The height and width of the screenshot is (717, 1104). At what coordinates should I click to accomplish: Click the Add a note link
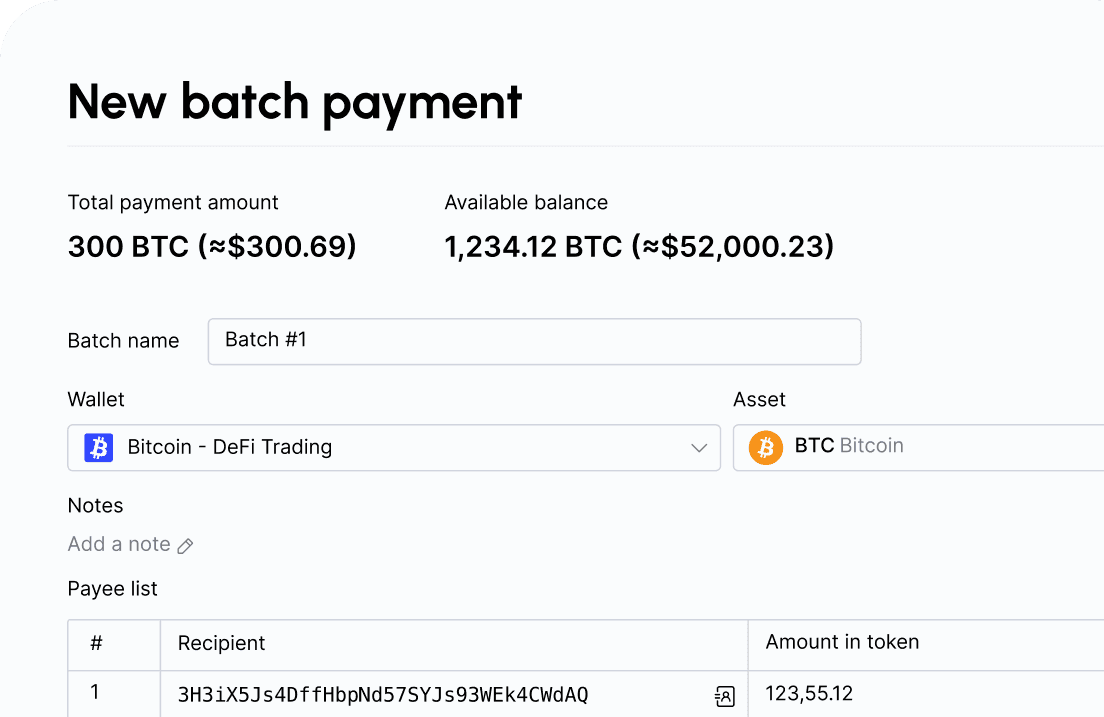pos(119,544)
